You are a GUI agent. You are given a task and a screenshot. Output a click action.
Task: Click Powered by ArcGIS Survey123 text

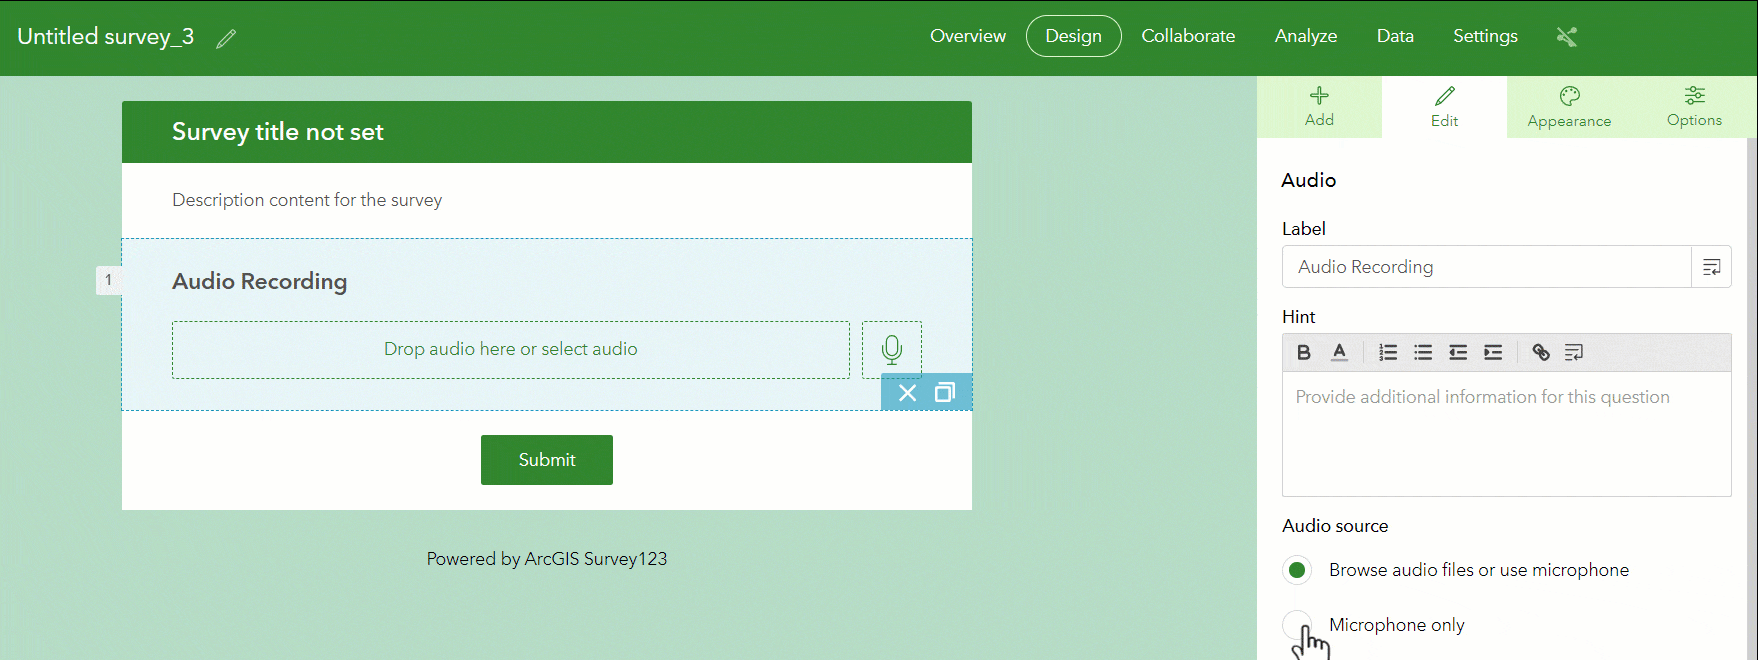(546, 559)
